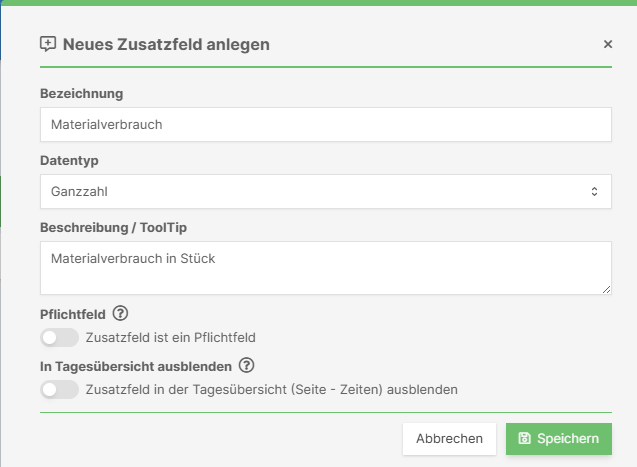
Task: Click the Datentyp label above the dropdown
Action: tap(69, 160)
